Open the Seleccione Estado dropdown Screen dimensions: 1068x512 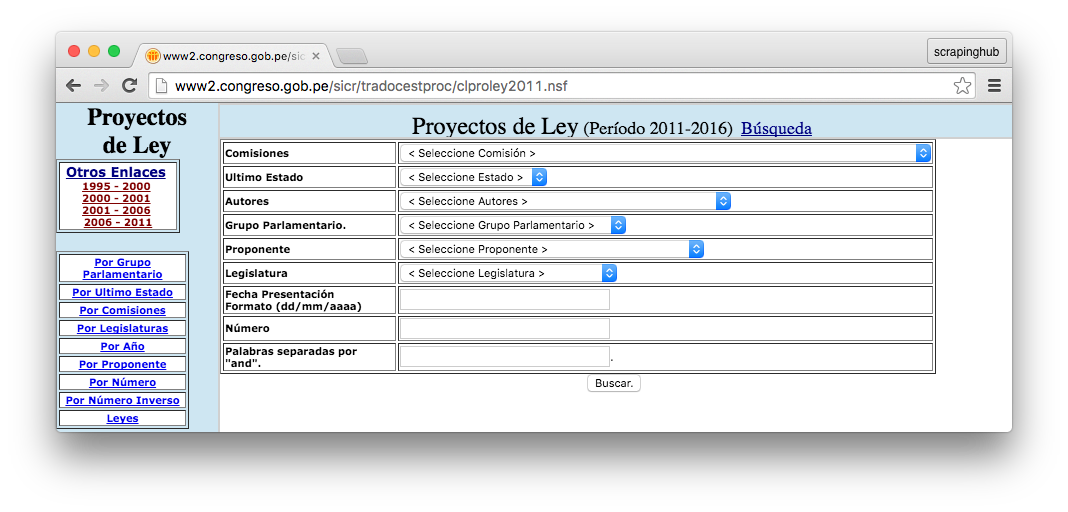coord(473,177)
